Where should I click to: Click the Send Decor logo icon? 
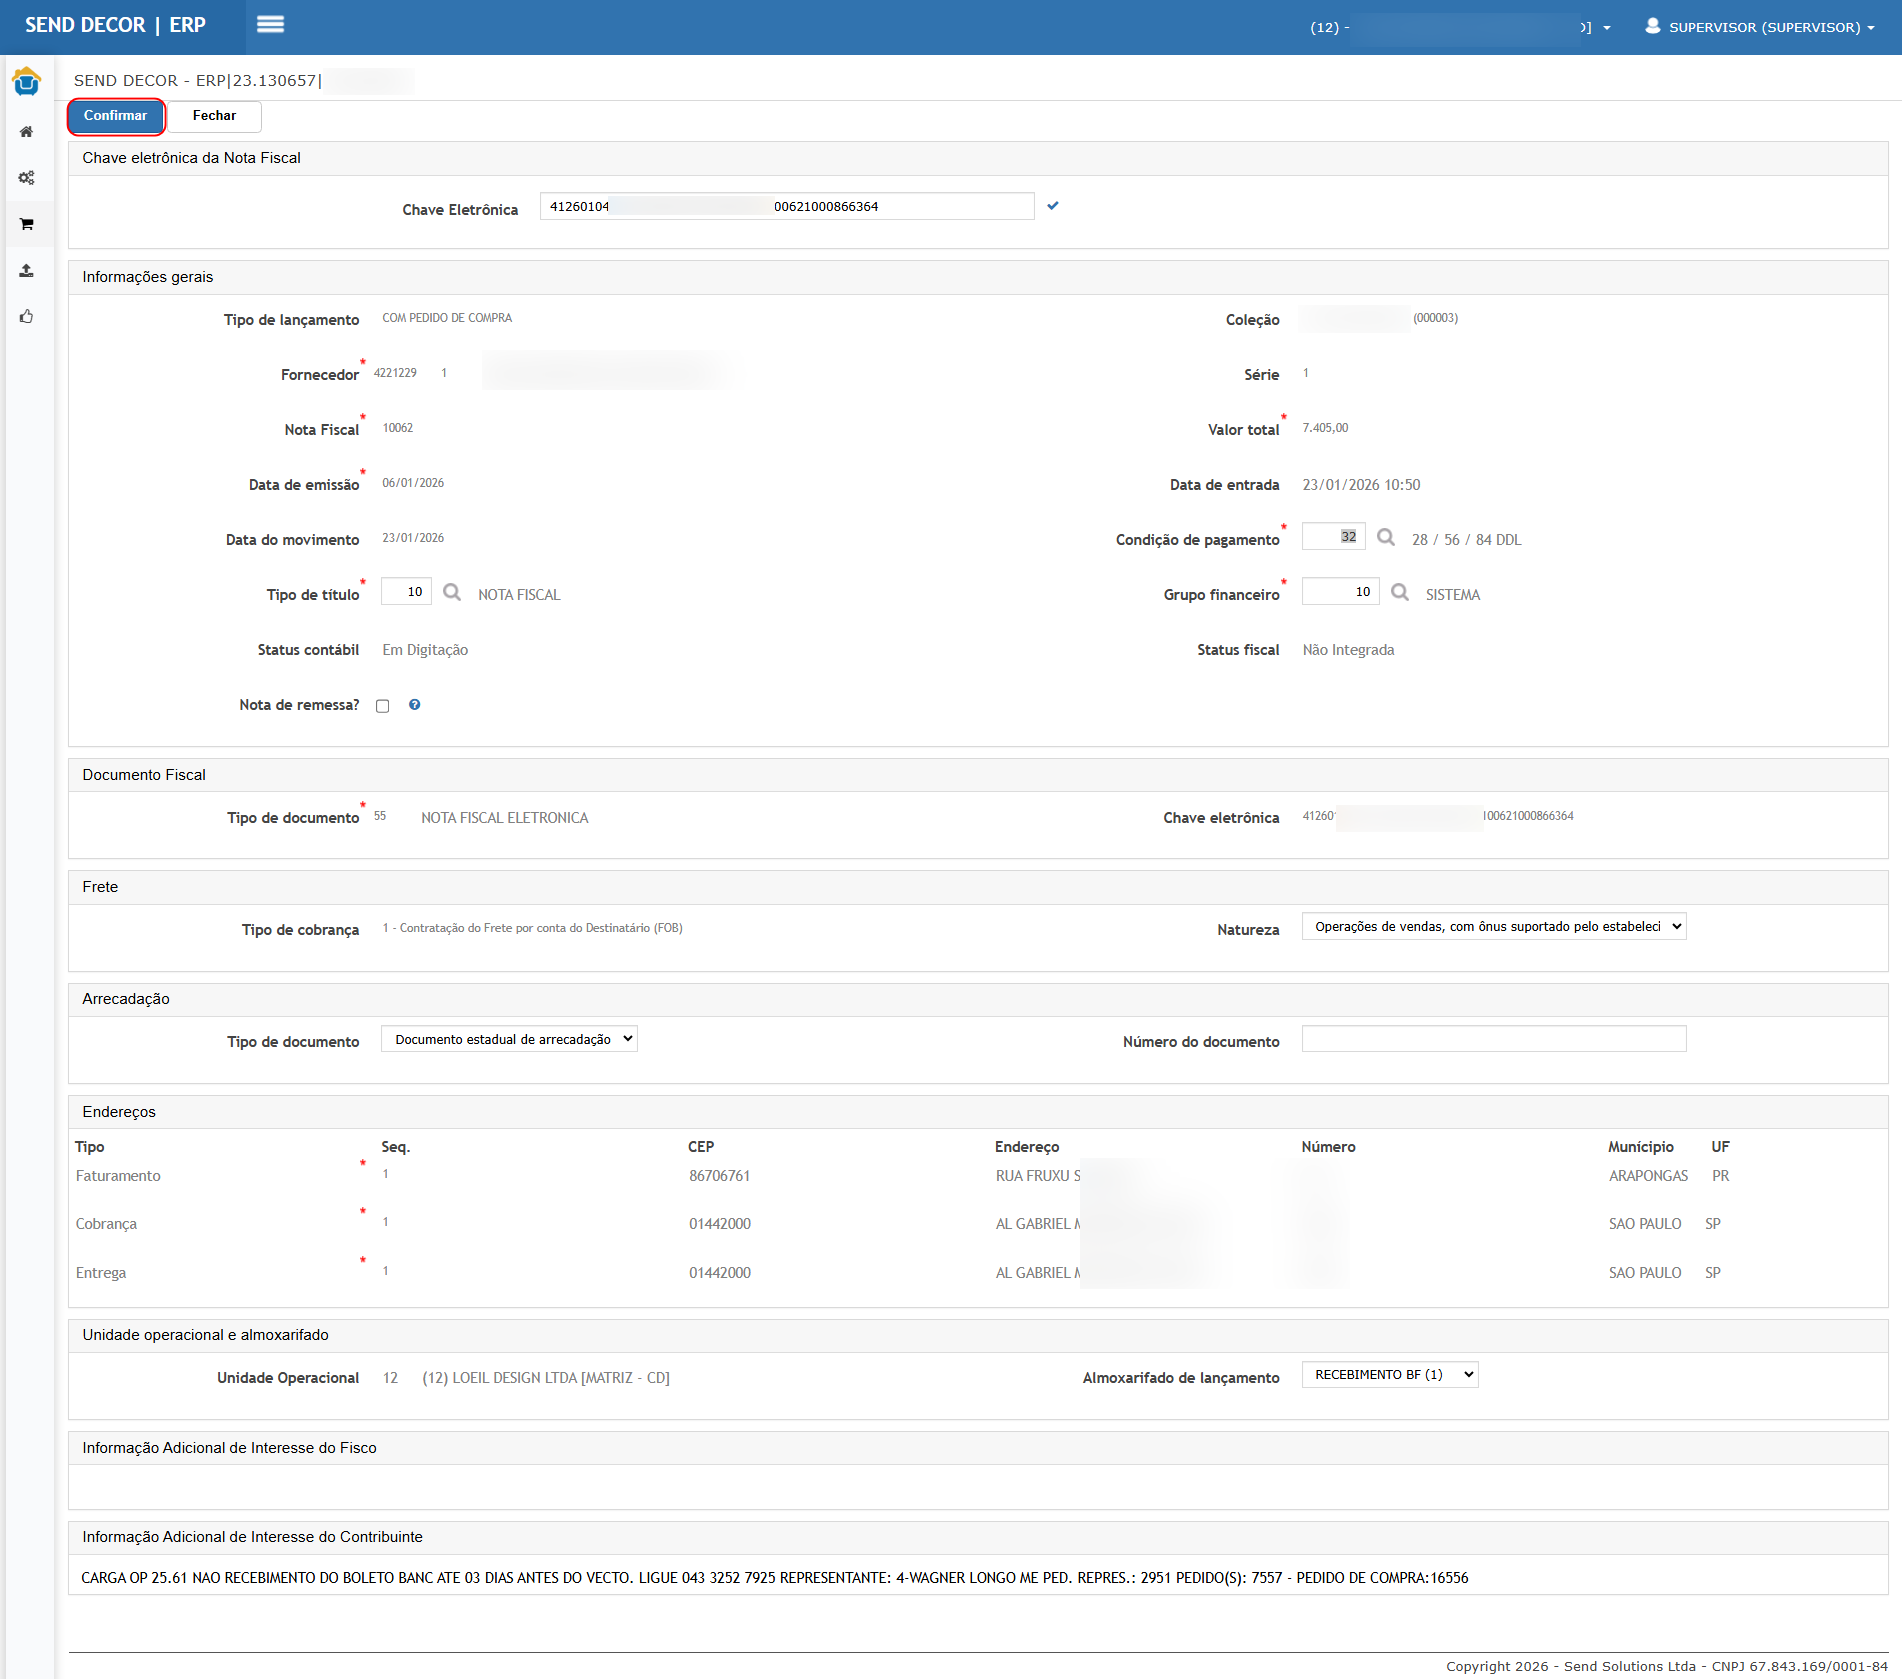click(27, 82)
